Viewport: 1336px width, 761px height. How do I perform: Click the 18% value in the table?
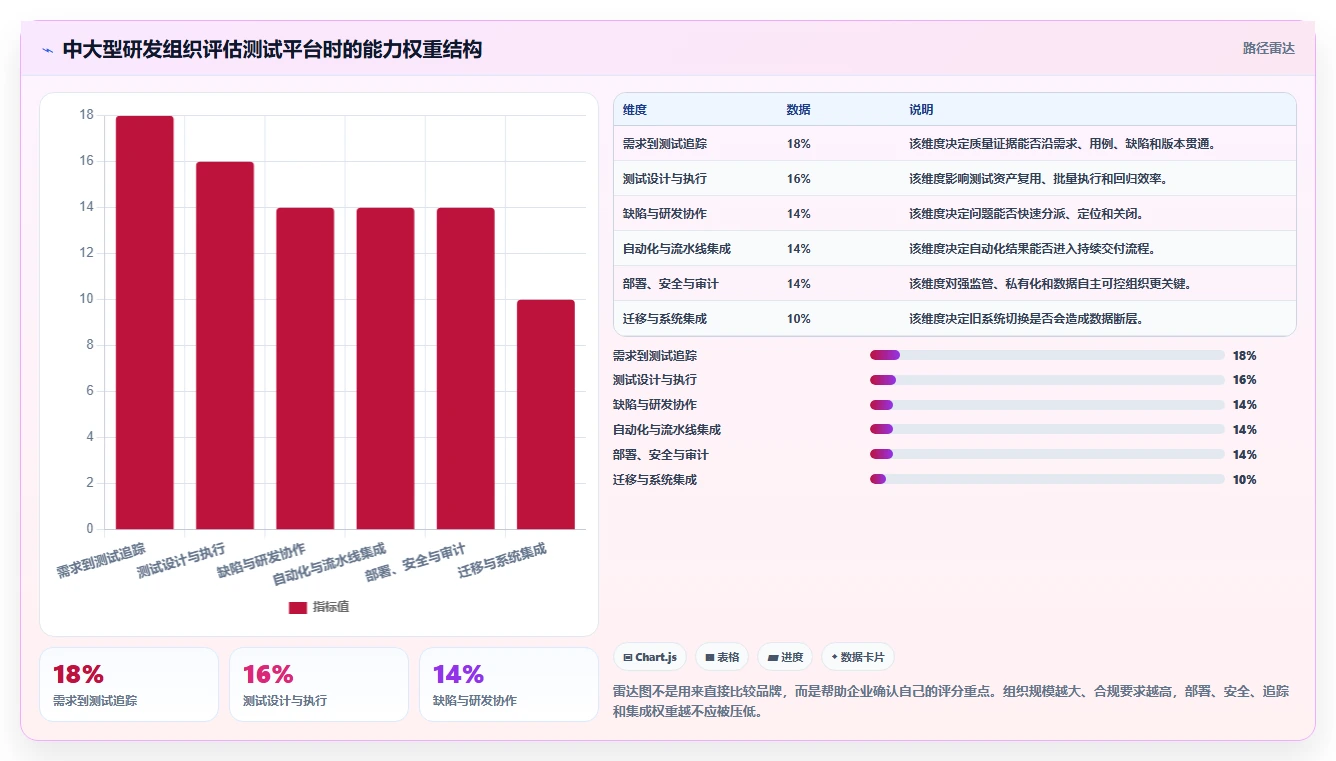(x=799, y=144)
